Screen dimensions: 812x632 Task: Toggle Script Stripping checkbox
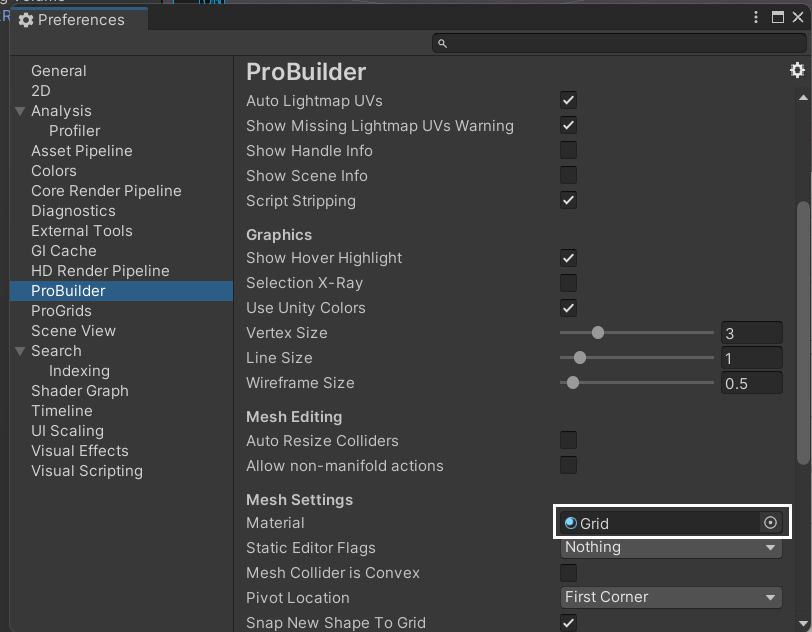point(568,200)
